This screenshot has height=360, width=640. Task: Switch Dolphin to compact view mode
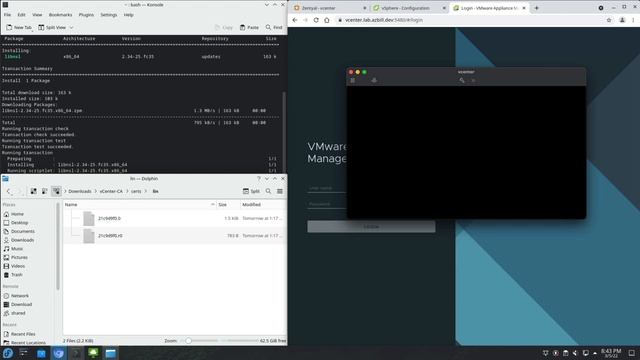click(44, 191)
